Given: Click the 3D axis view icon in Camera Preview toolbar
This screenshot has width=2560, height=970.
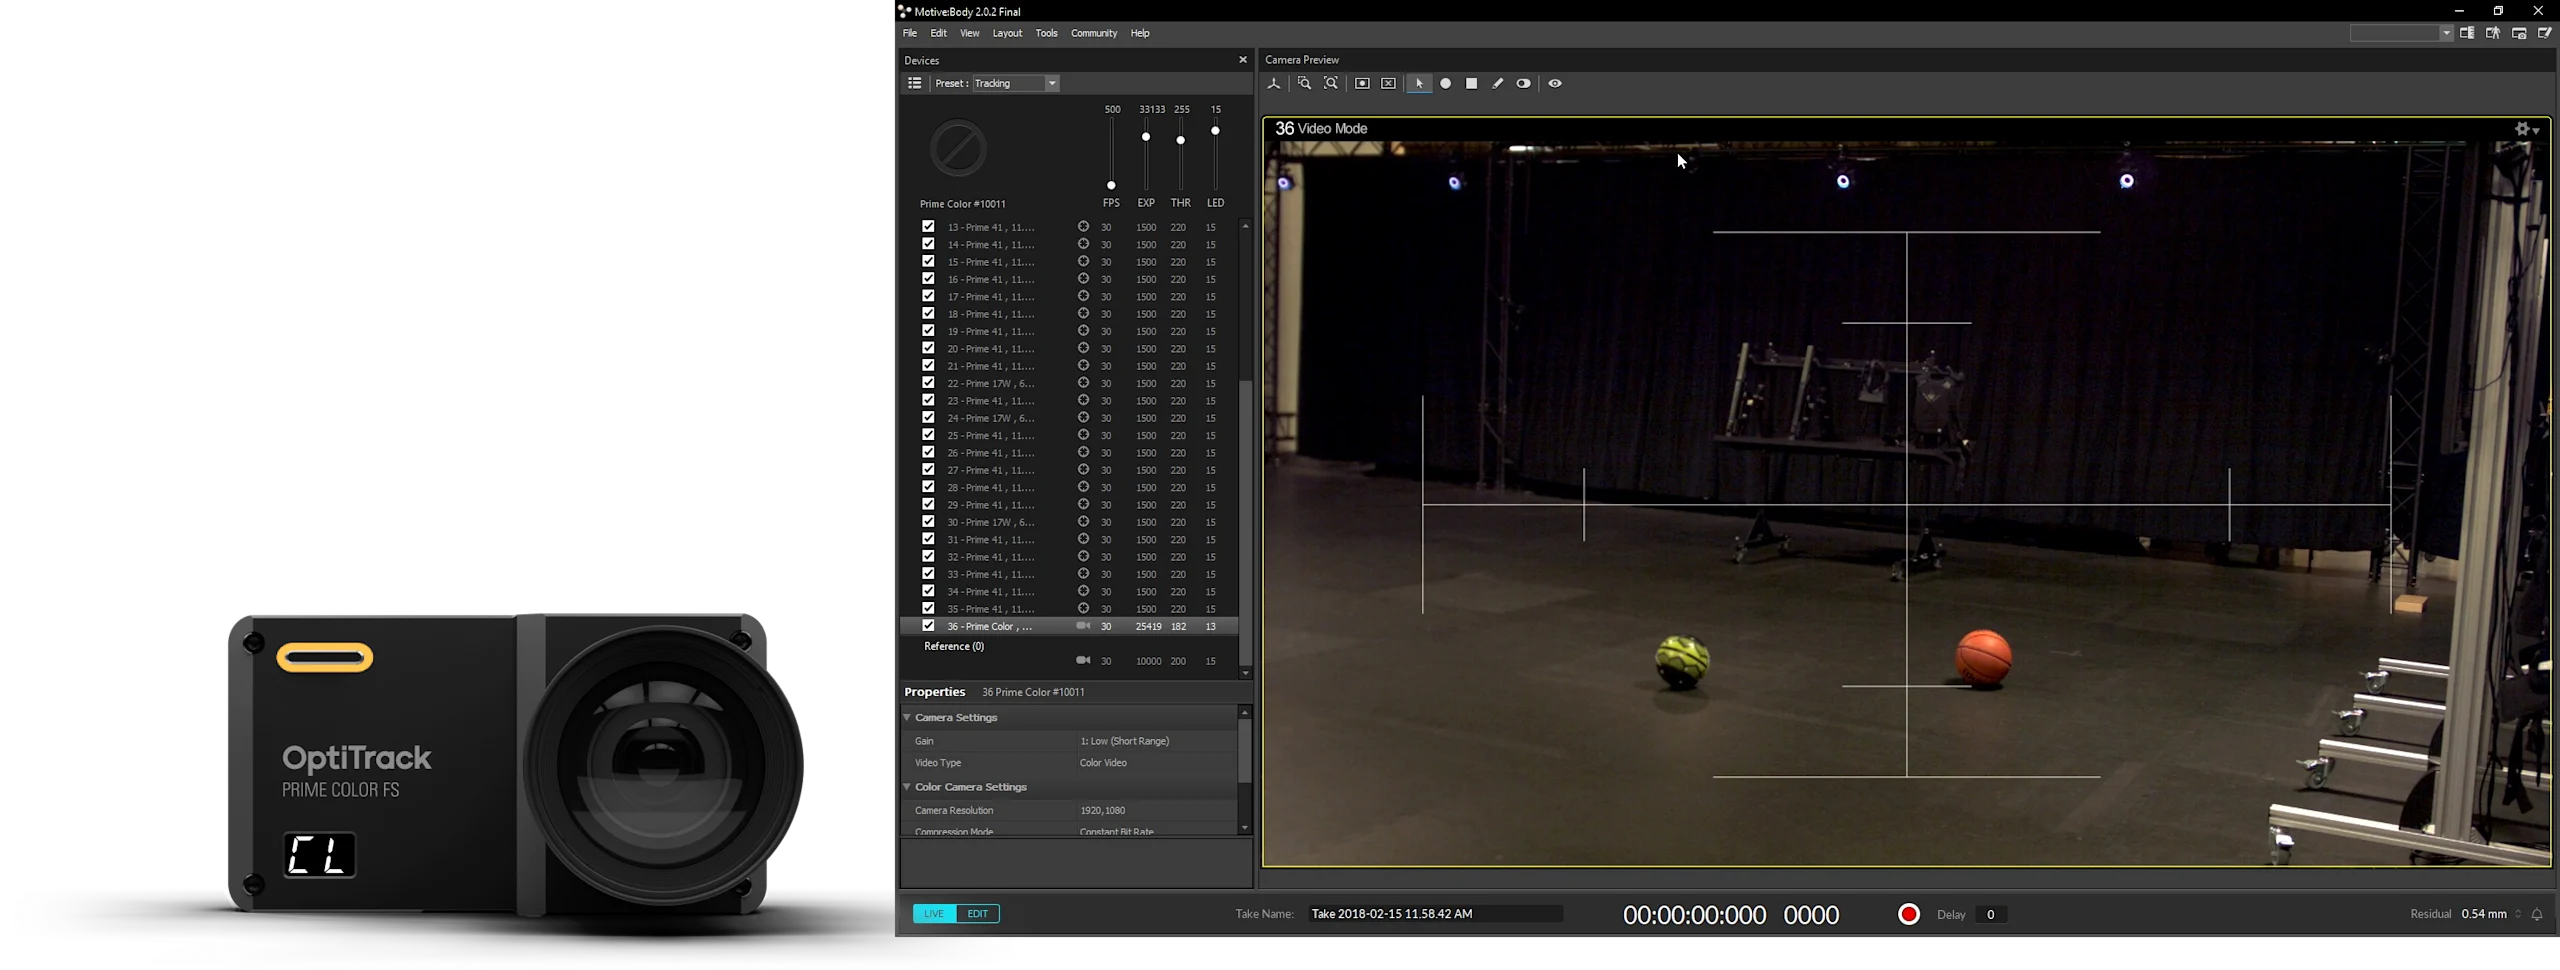Looking at the screenshot, I should [x=1274, y=84].
